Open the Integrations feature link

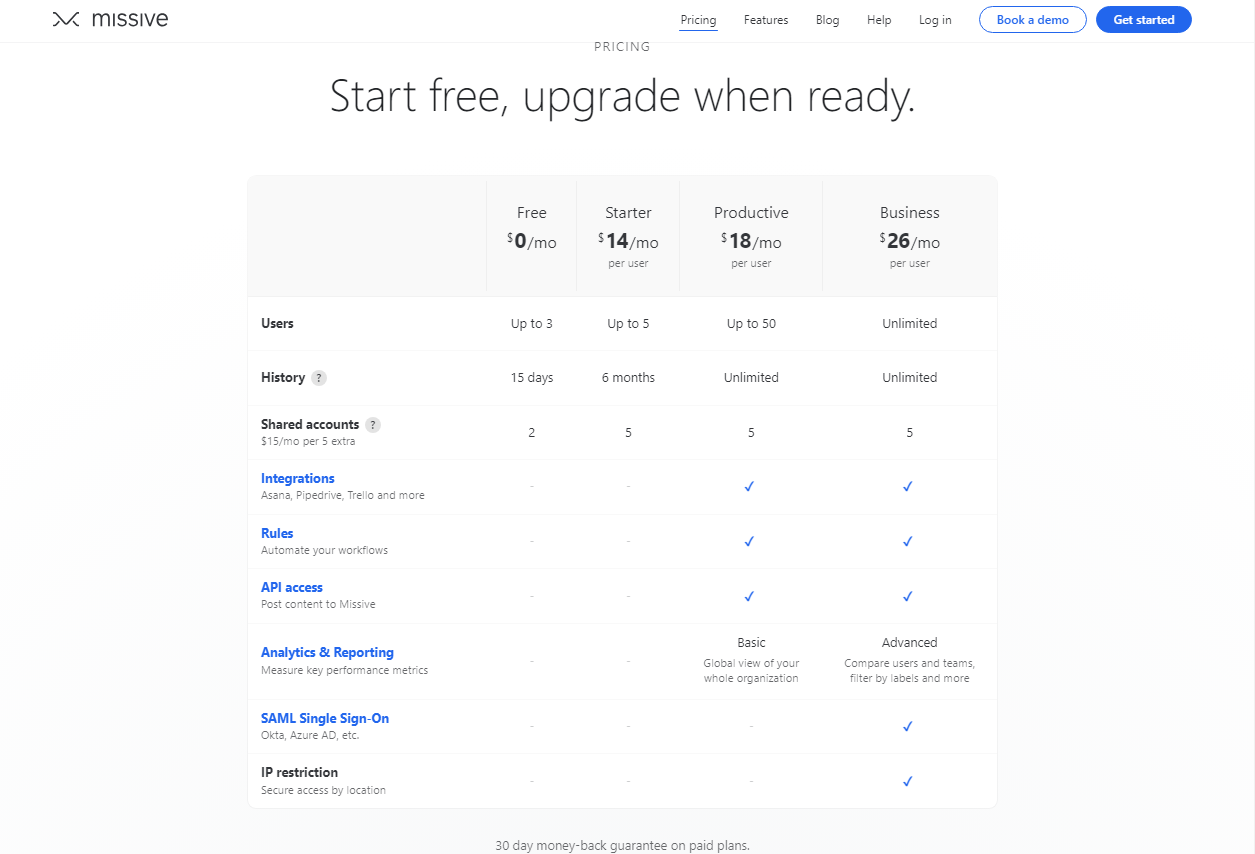click(298, 479)
